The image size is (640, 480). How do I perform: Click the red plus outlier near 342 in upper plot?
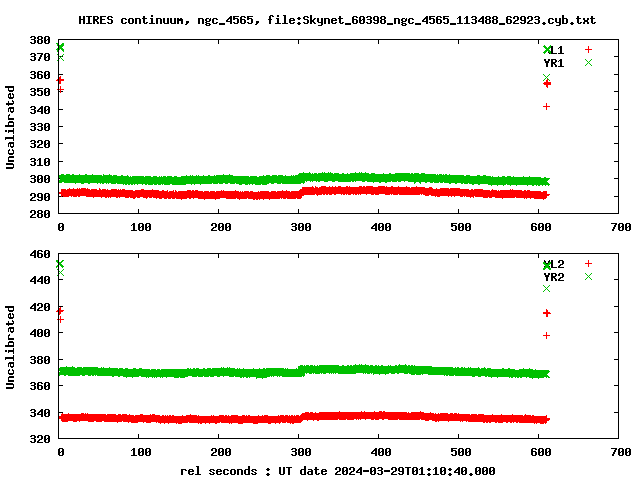(x=547, y=107)
